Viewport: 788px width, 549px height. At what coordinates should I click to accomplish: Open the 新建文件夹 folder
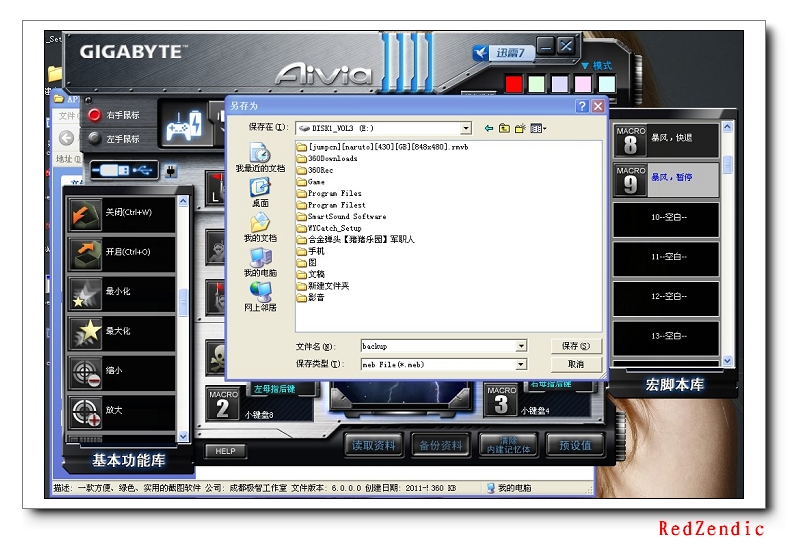[323, 286]
